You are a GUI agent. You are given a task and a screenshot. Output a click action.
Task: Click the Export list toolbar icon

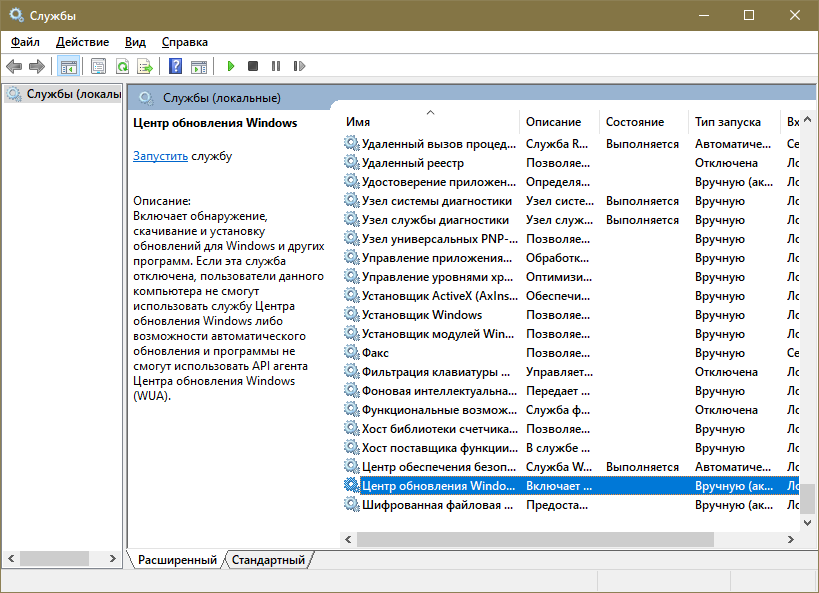(145, 66)
